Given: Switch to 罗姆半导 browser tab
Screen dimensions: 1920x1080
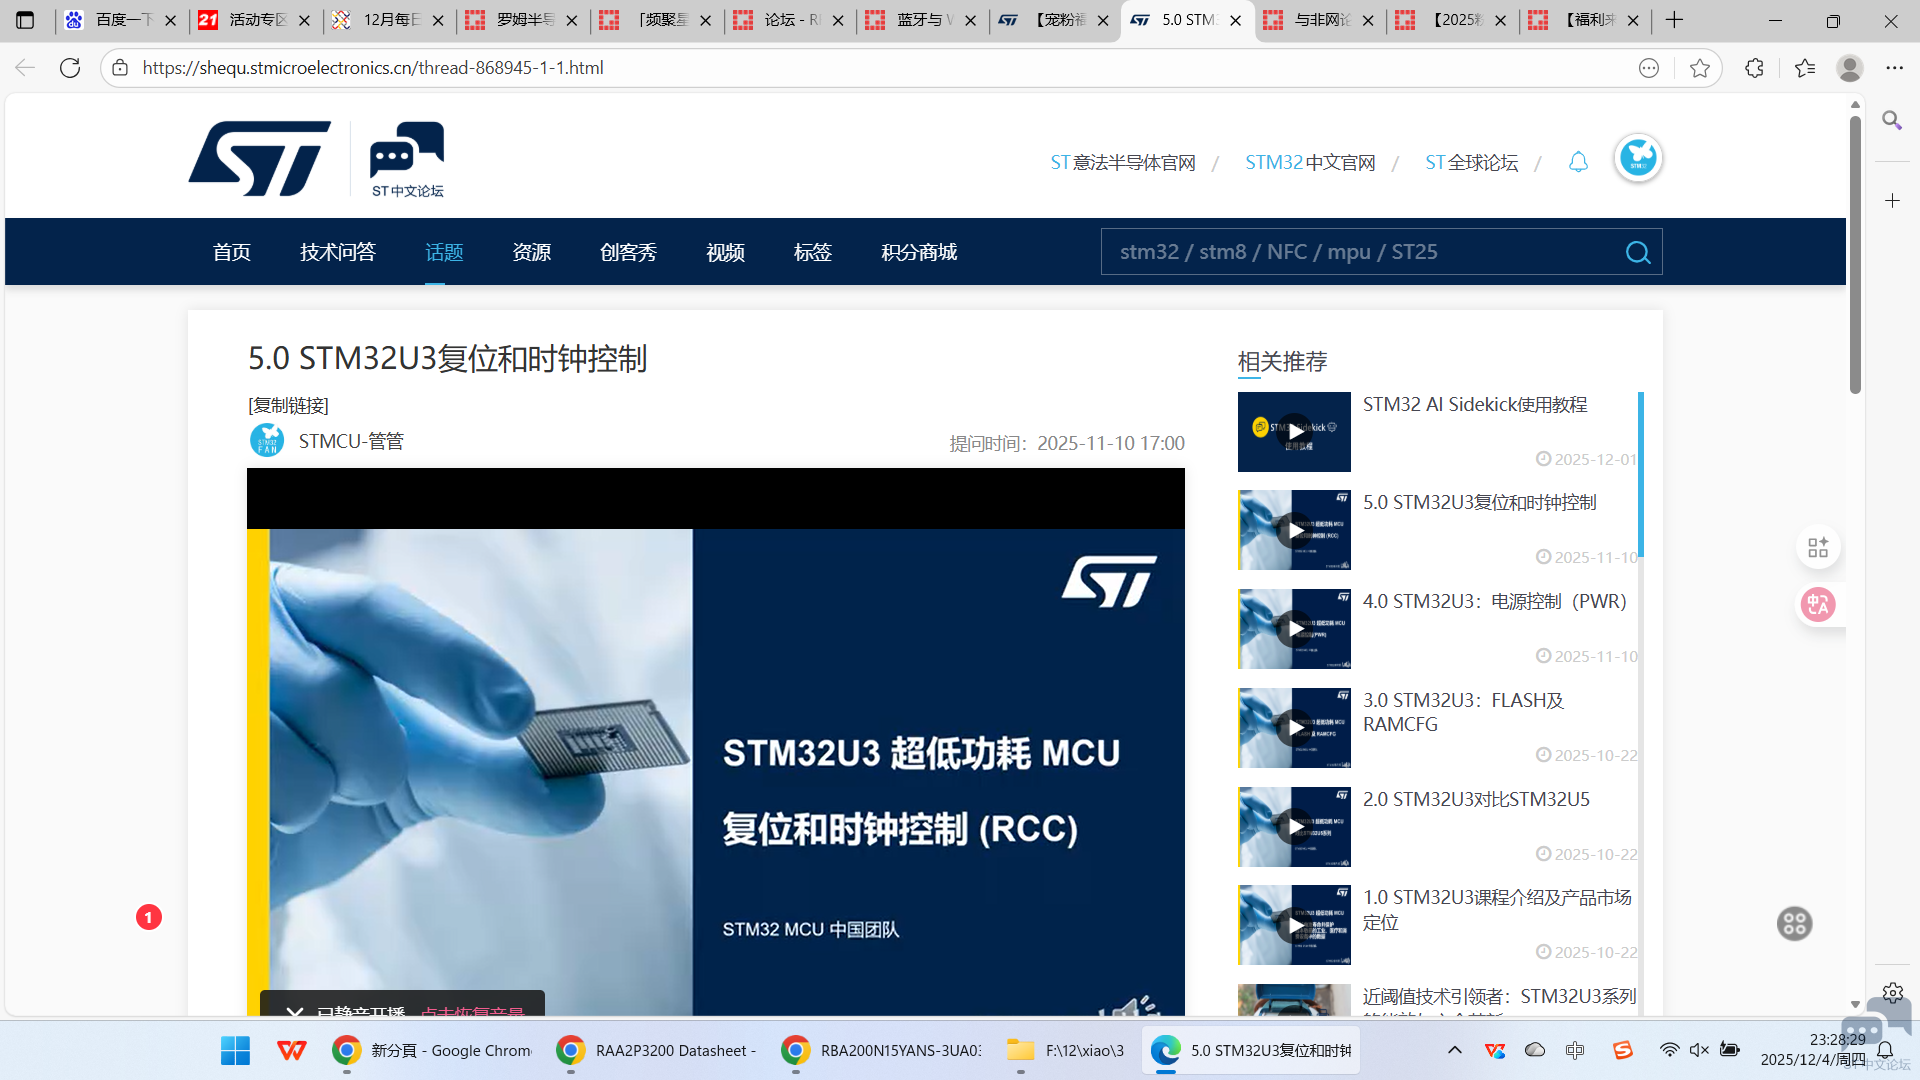Looking at the screenshot, I should [521, 20].
